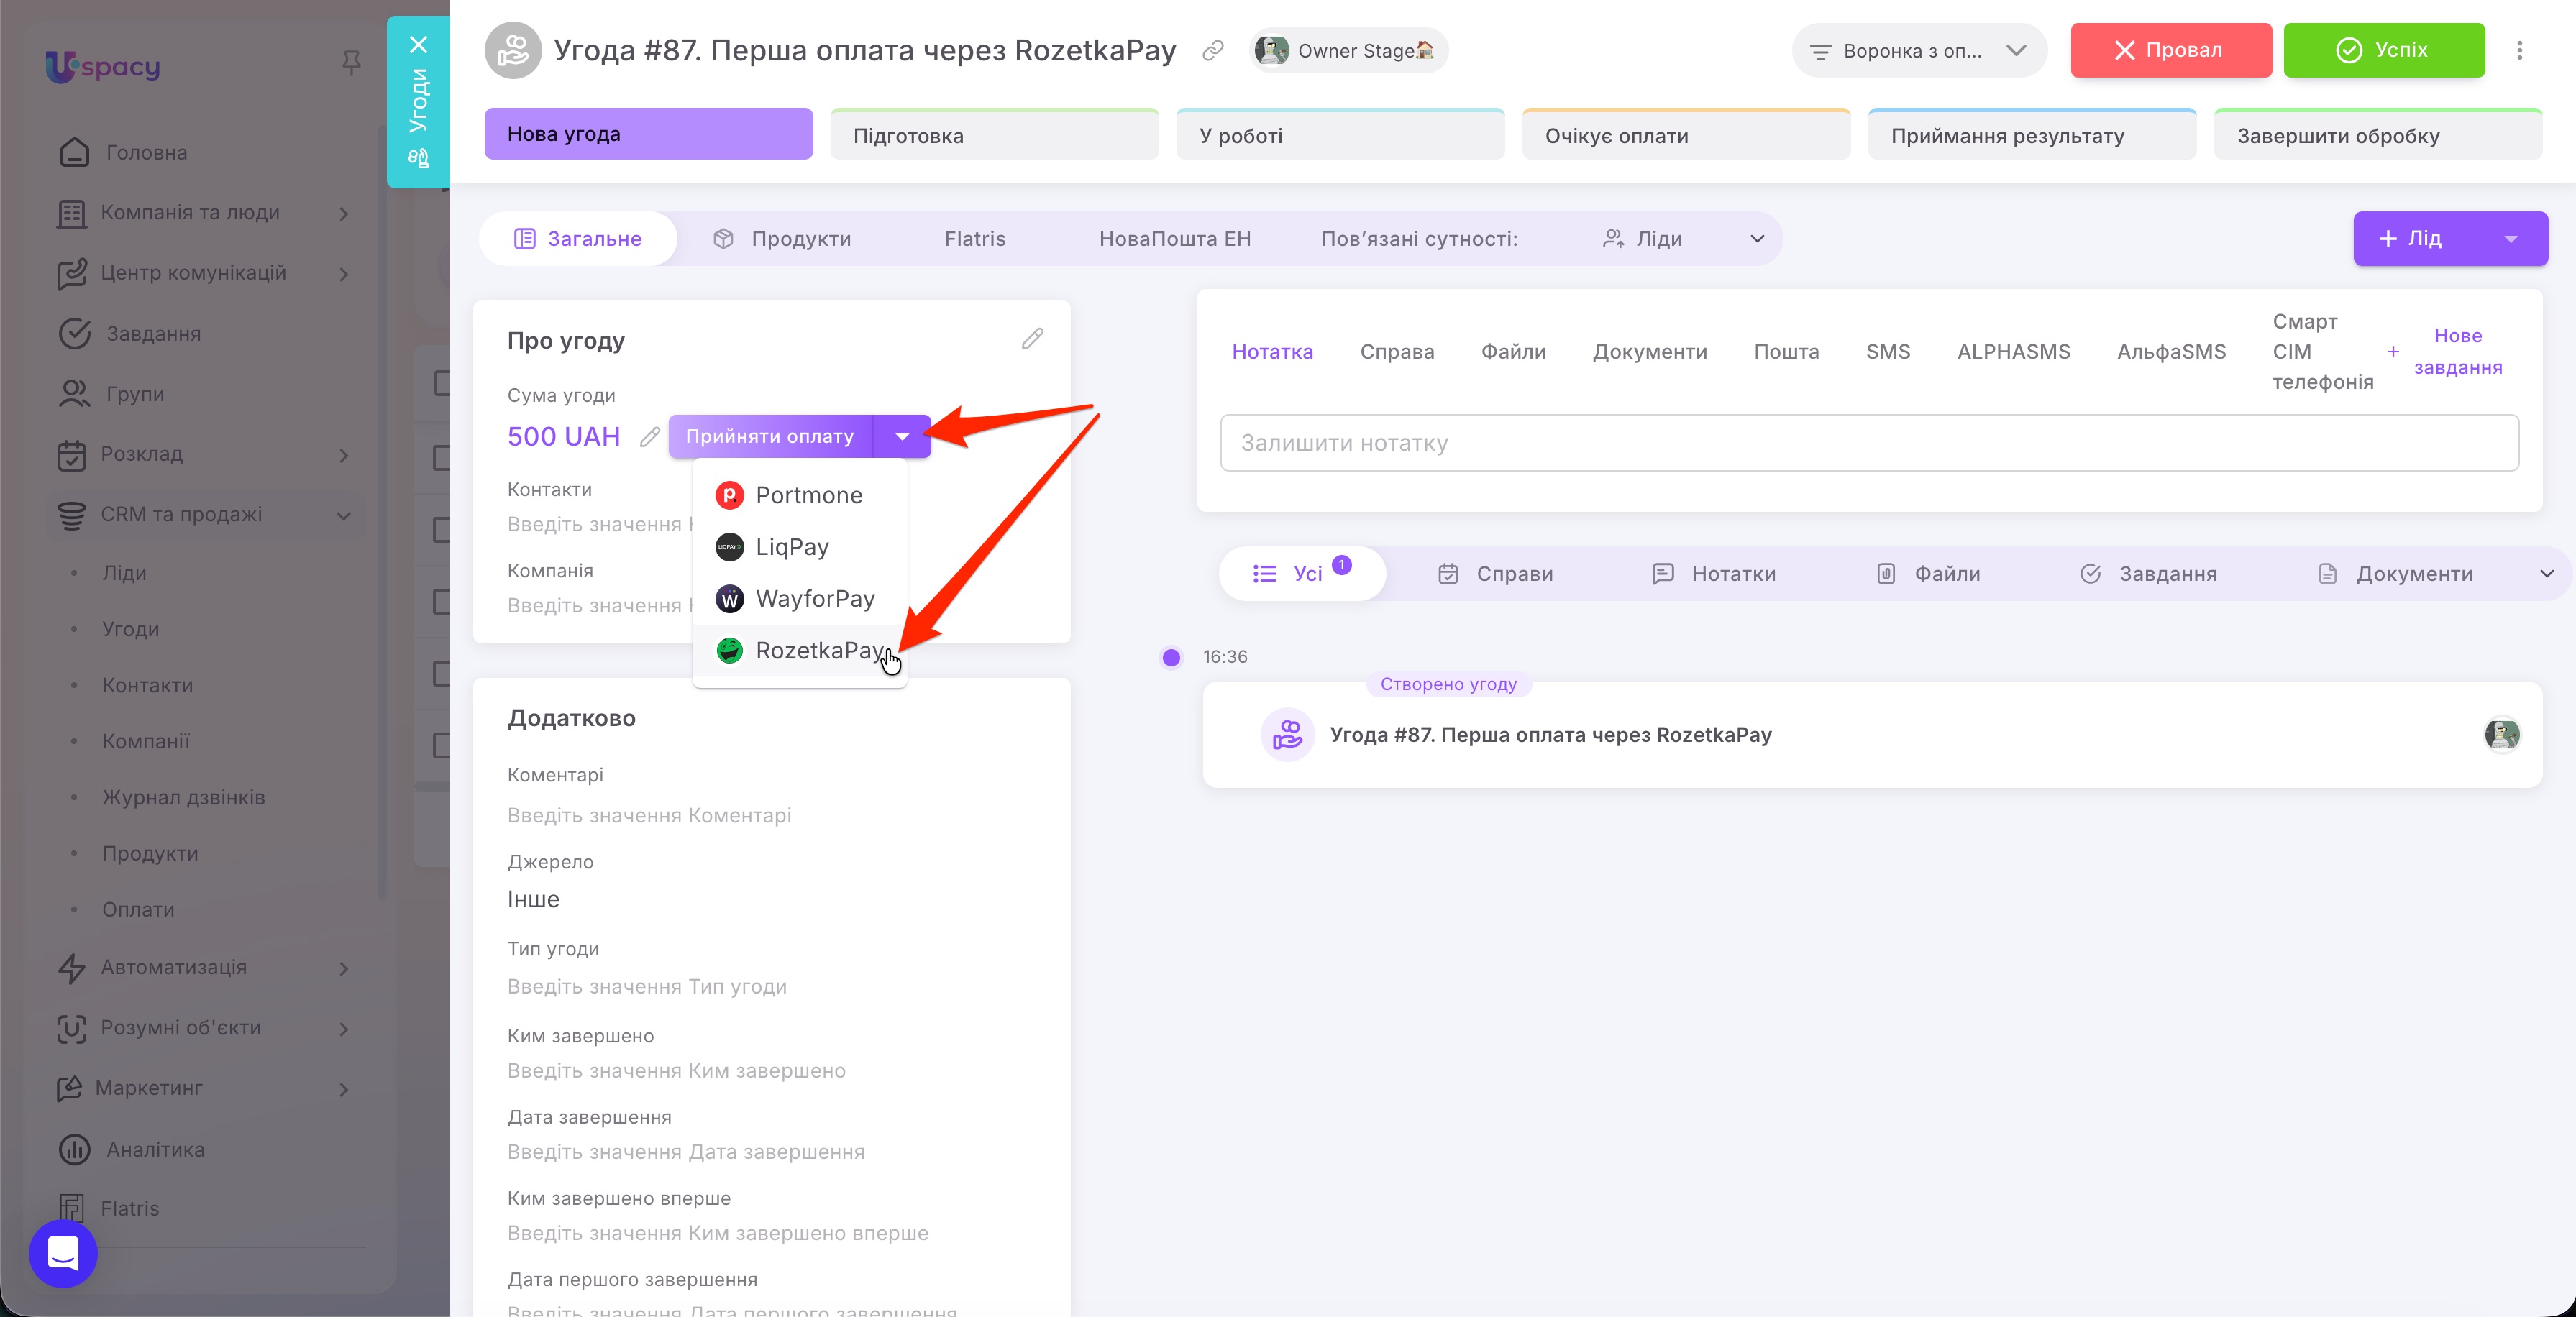This screenshot has width=2576, height=1317.
Task: Pick LiqPay in payment dropdown
Action: click(x=800, y=547)
